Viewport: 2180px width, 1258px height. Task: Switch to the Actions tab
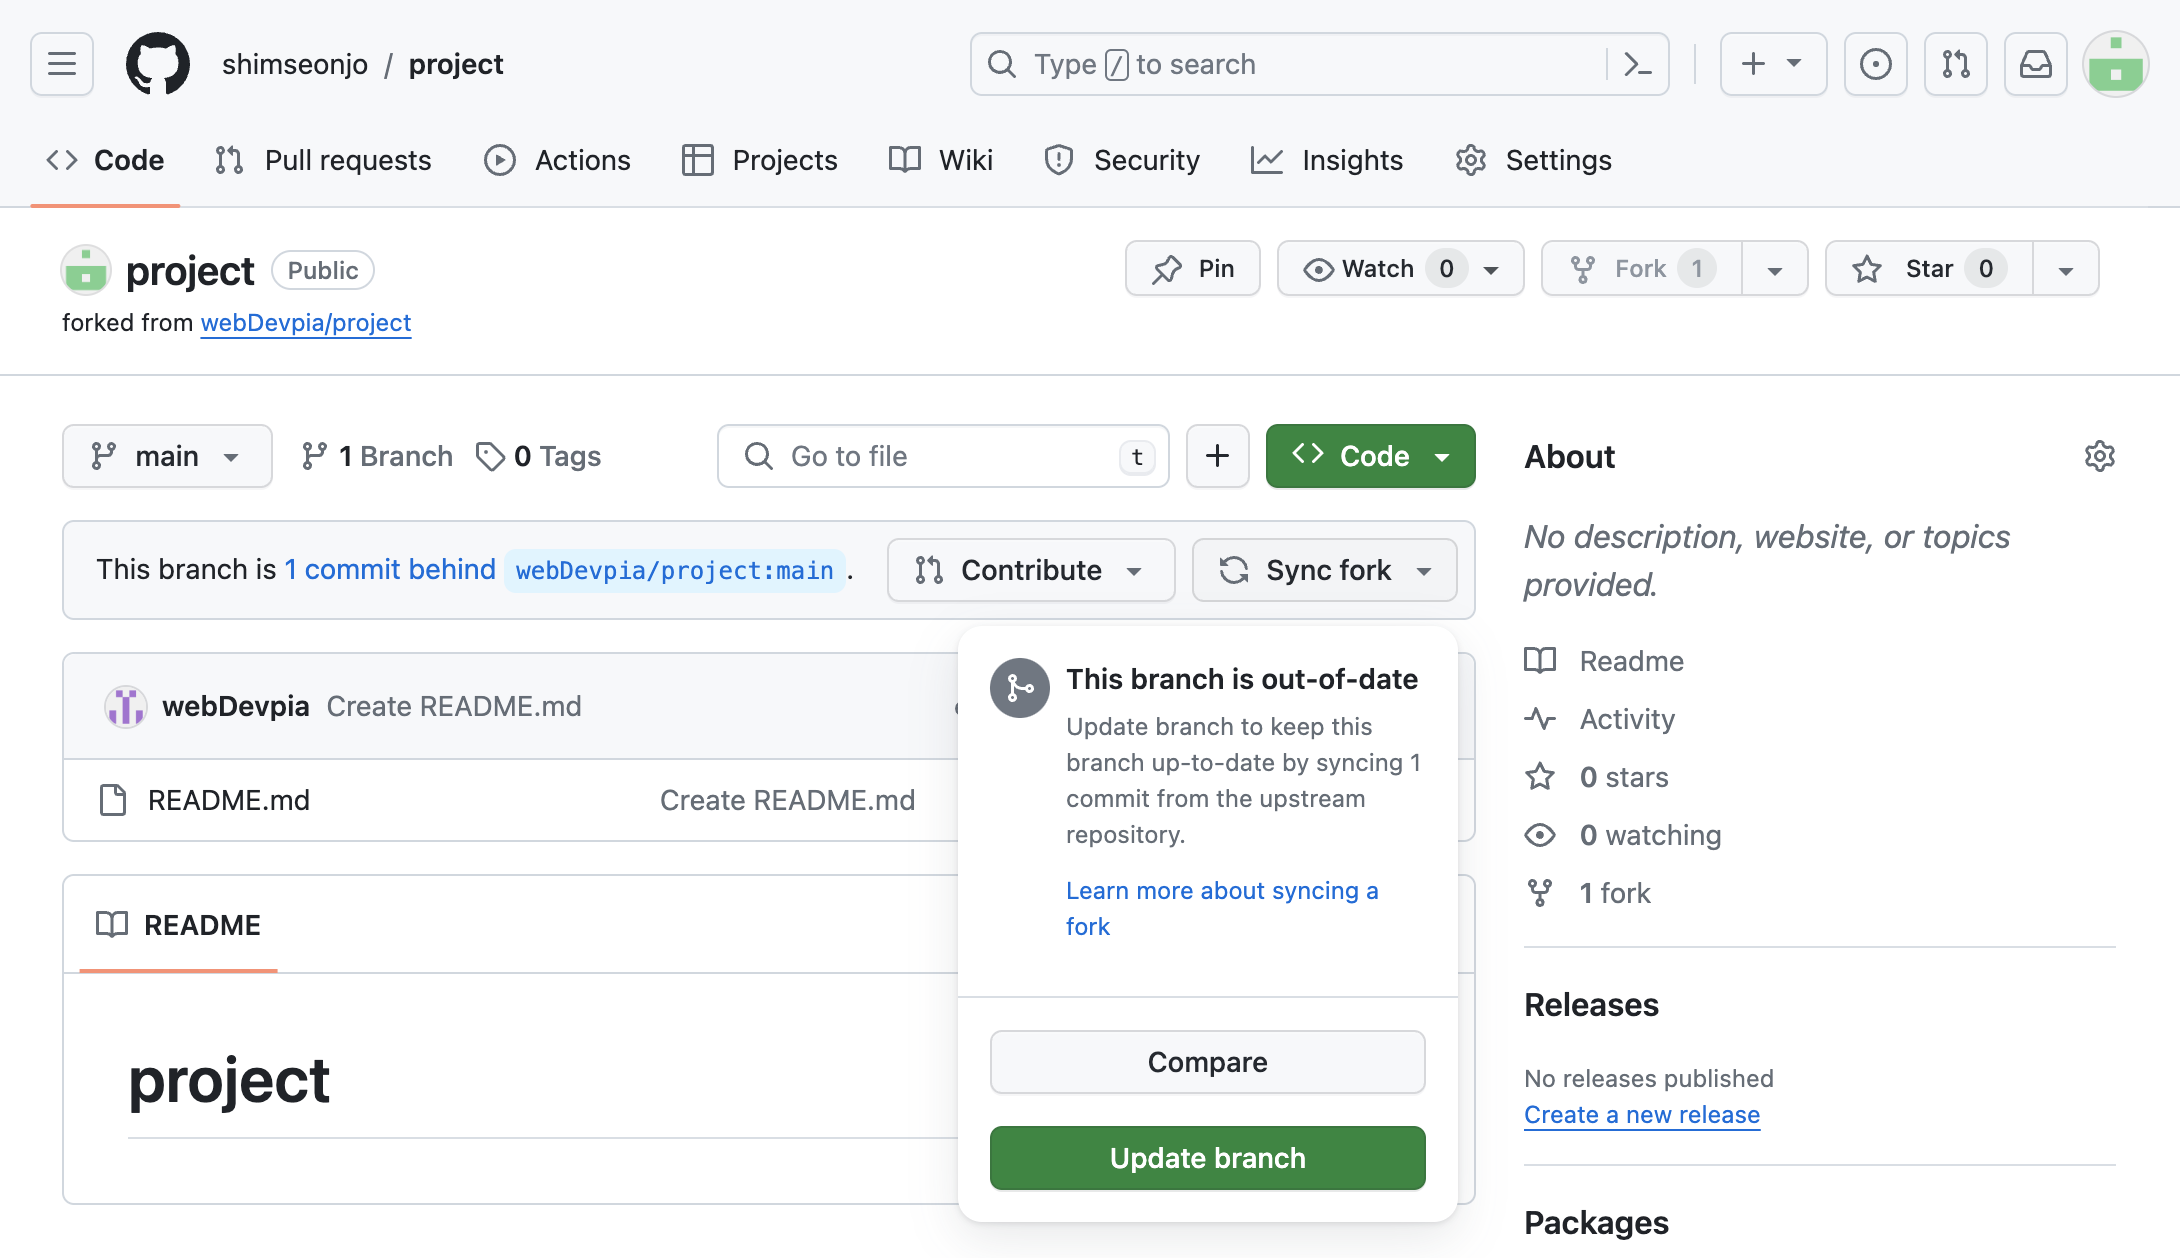pos(557,160)
